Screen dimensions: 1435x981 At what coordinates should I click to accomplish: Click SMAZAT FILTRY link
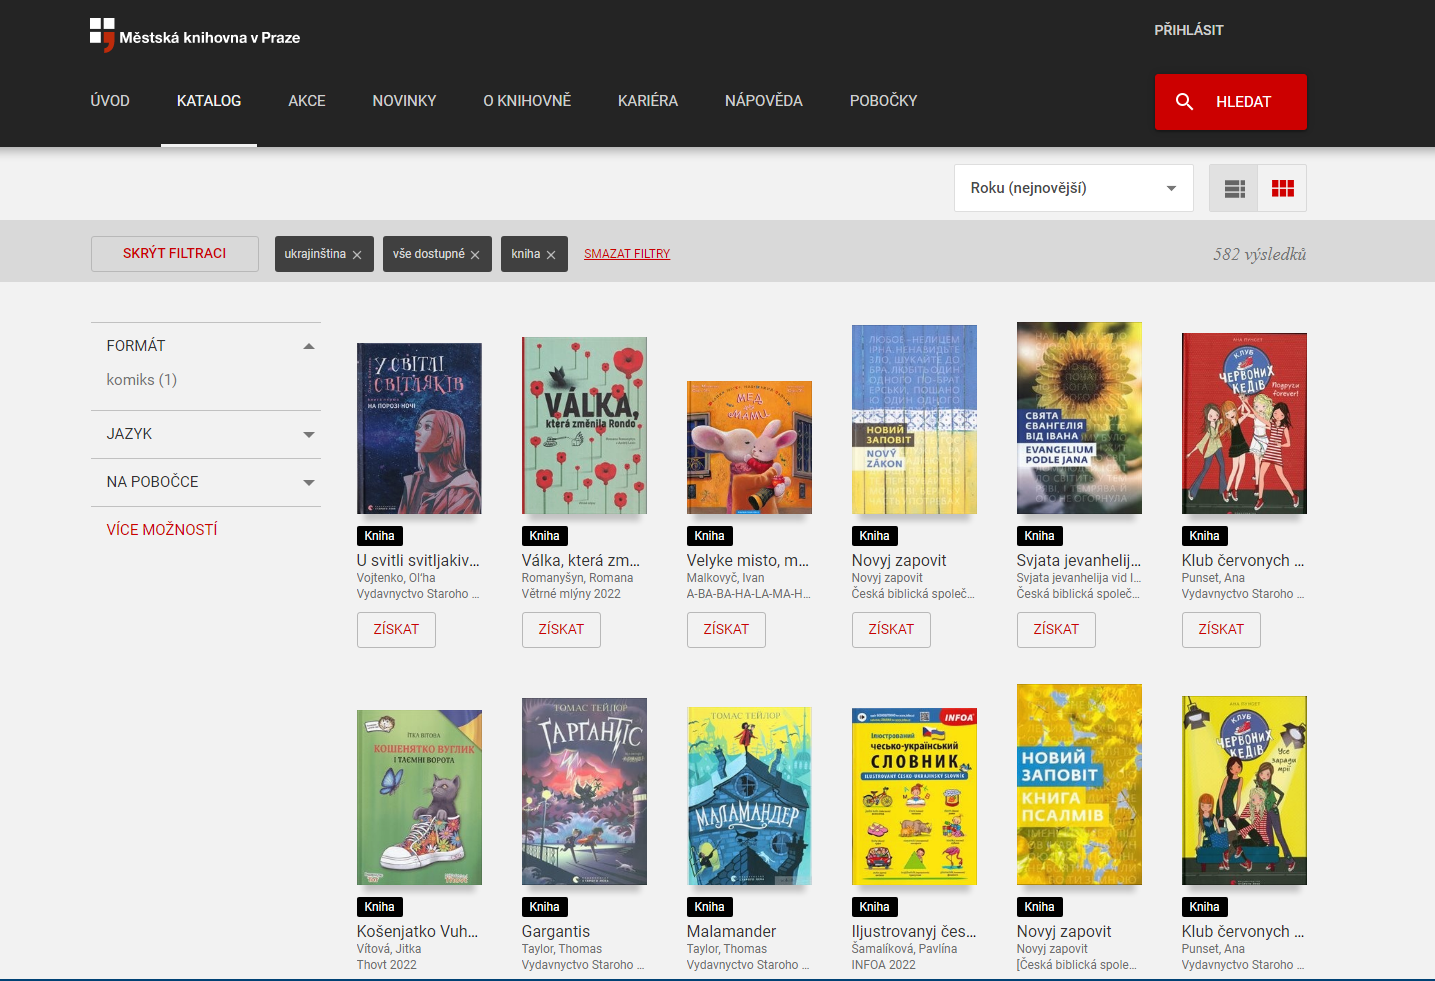point(627,254)
